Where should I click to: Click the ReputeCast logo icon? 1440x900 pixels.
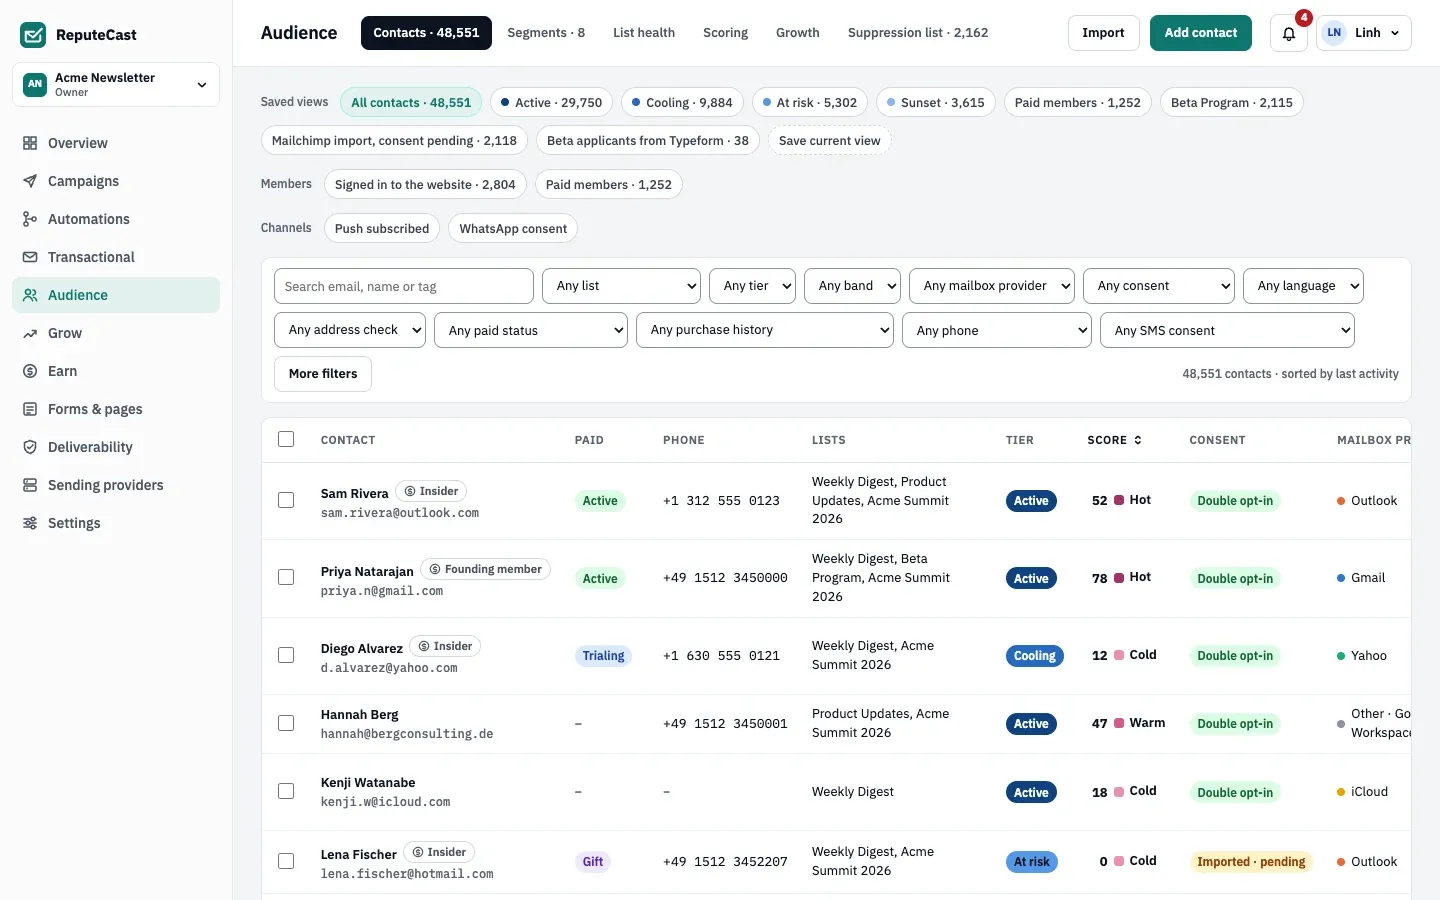[x=33, y=35]
